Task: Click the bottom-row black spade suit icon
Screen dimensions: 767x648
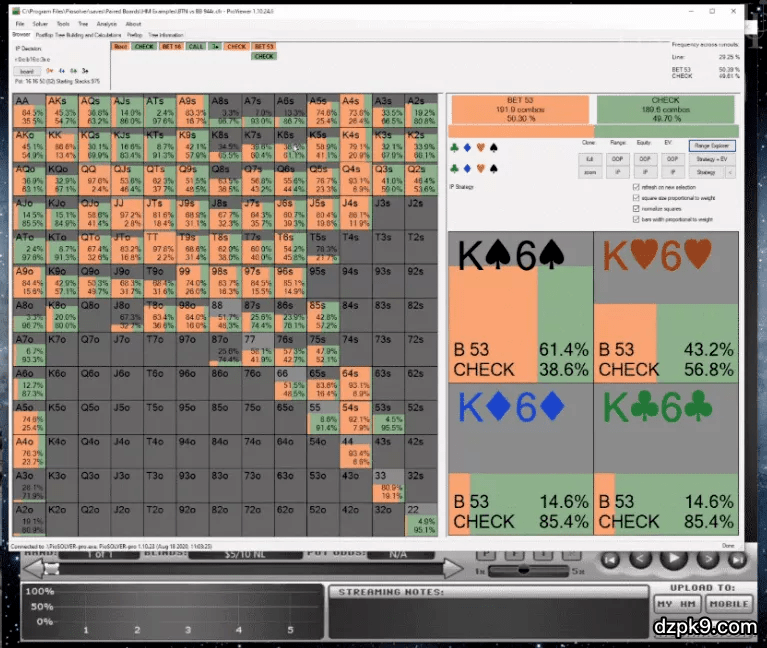Action: pyautogui.click(x=492, y=168)
